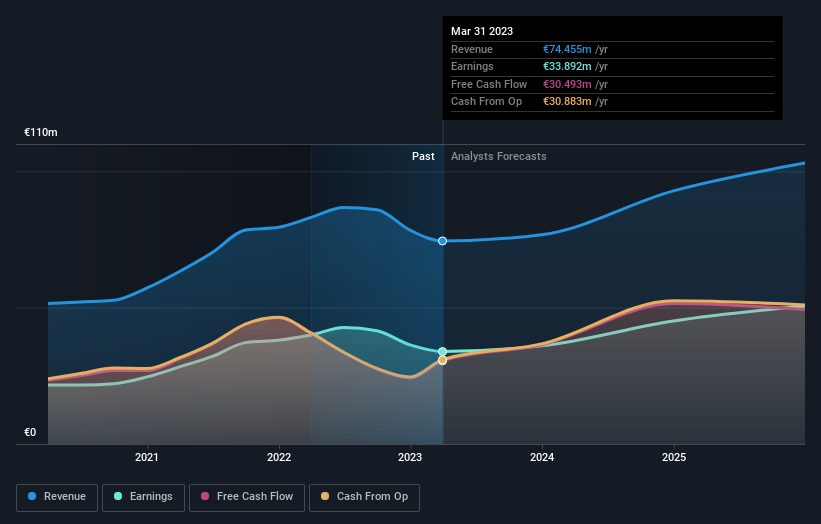821x524 pixels.
Task: Click the Earnings row label in tooltip
Action: [x=472, y=66]
